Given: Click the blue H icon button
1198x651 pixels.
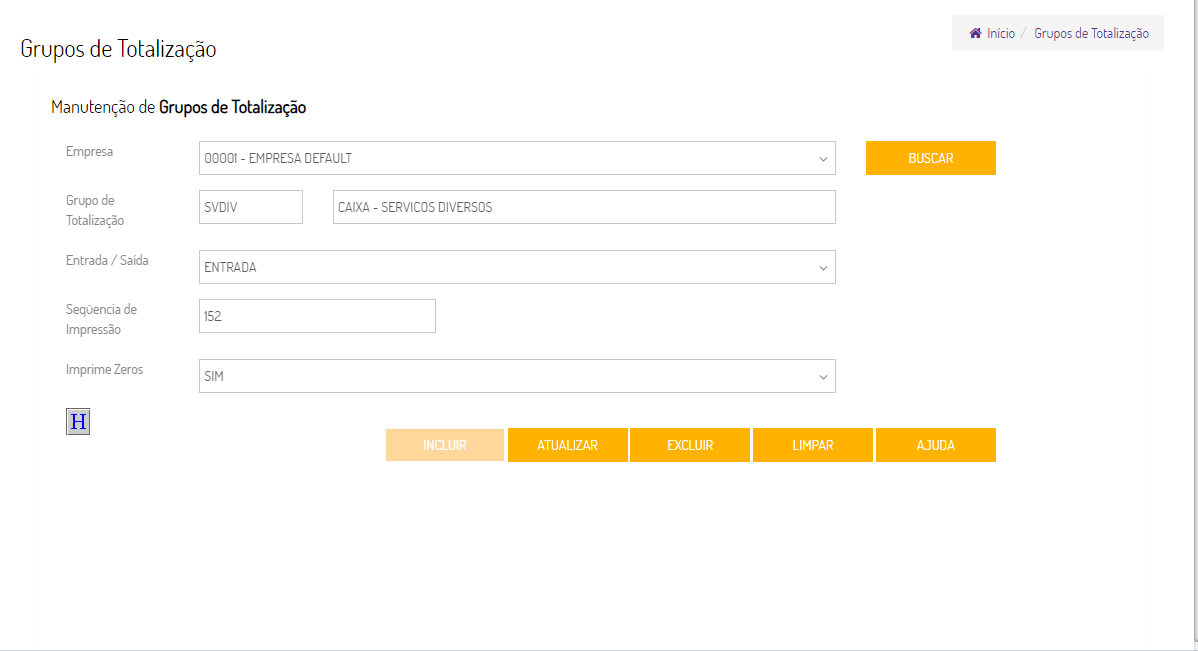Looking at the screenshot, I should point(78,422).
